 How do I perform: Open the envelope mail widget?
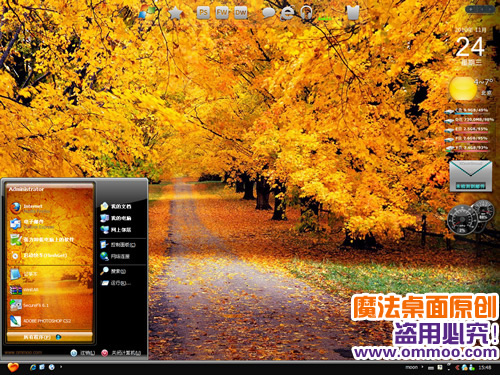point(471,176)
